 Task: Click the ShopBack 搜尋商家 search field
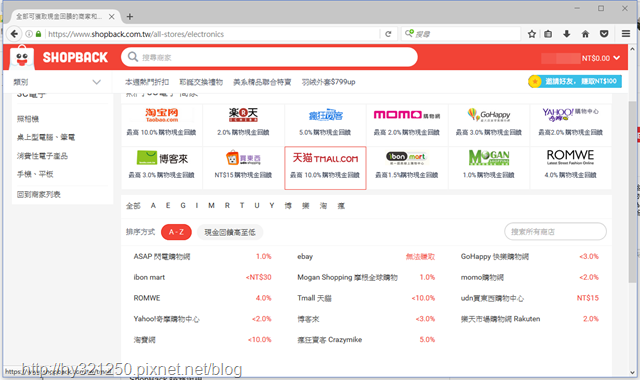(x=269, y=57)
